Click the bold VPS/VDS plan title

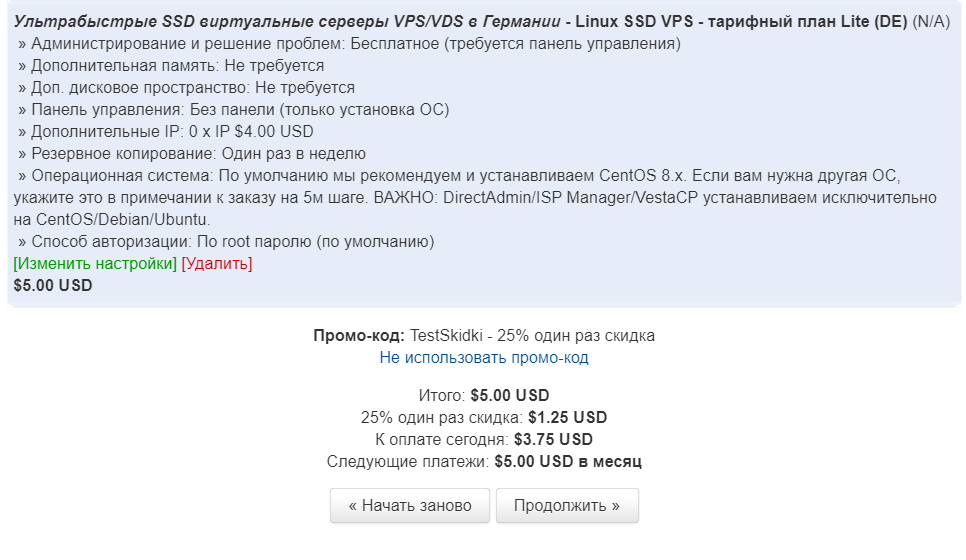click(460, 22)
